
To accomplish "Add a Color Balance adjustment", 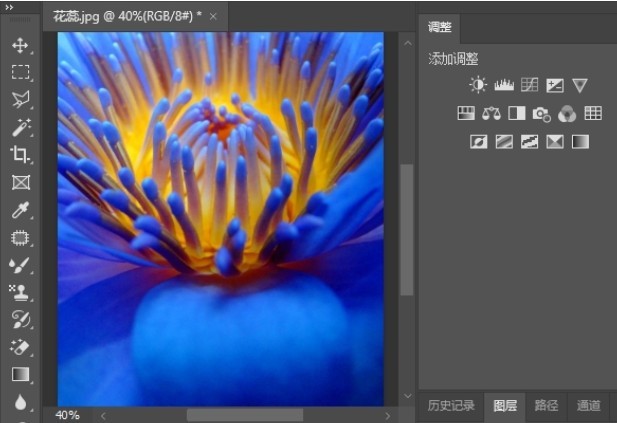I will point(491,114).
